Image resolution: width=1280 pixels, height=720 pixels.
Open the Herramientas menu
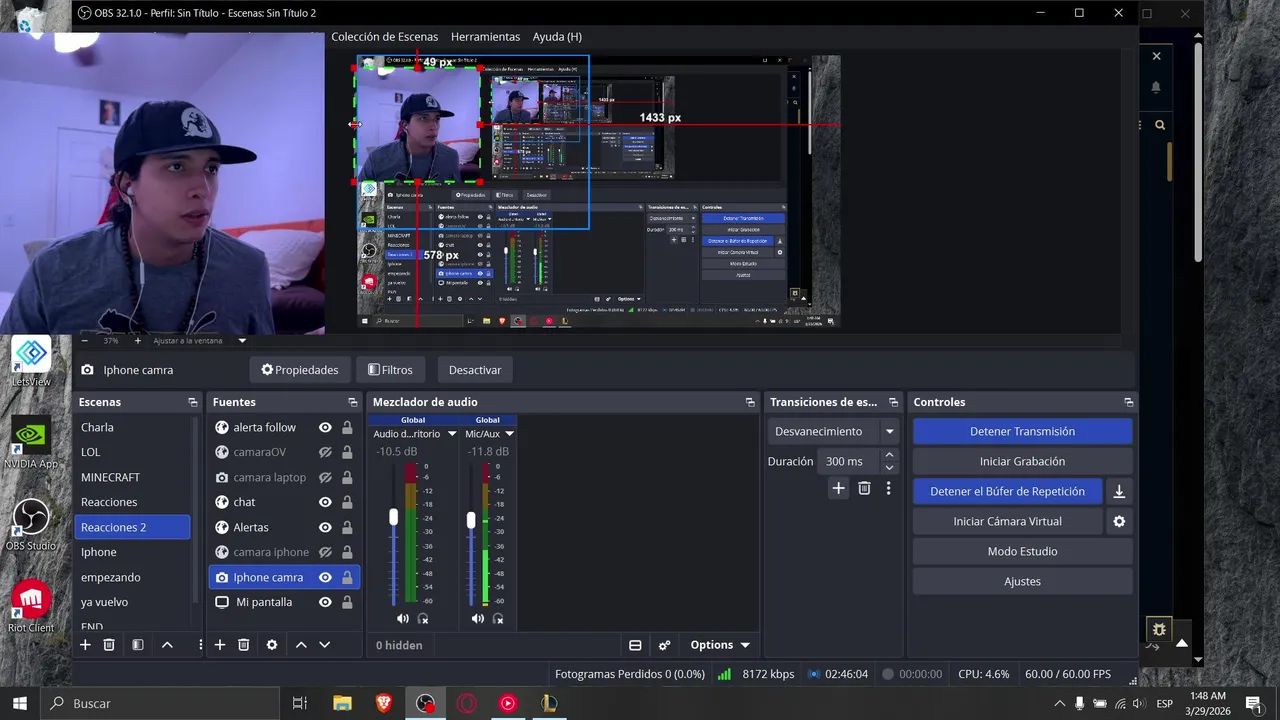coord(485,37)
